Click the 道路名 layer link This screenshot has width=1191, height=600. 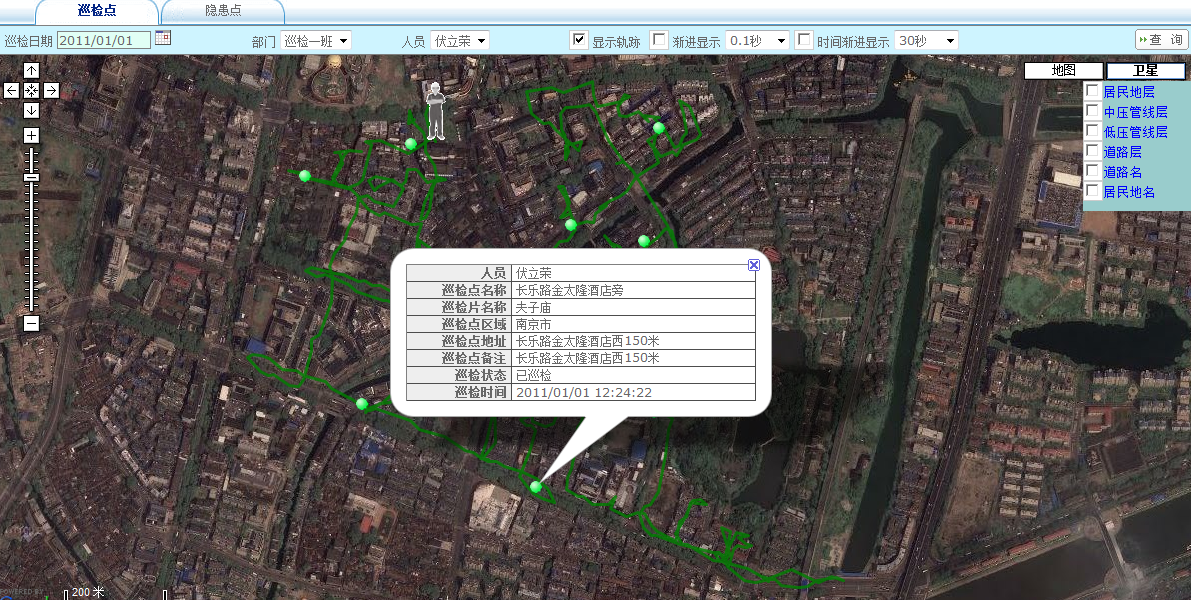tap(1123, 172)
